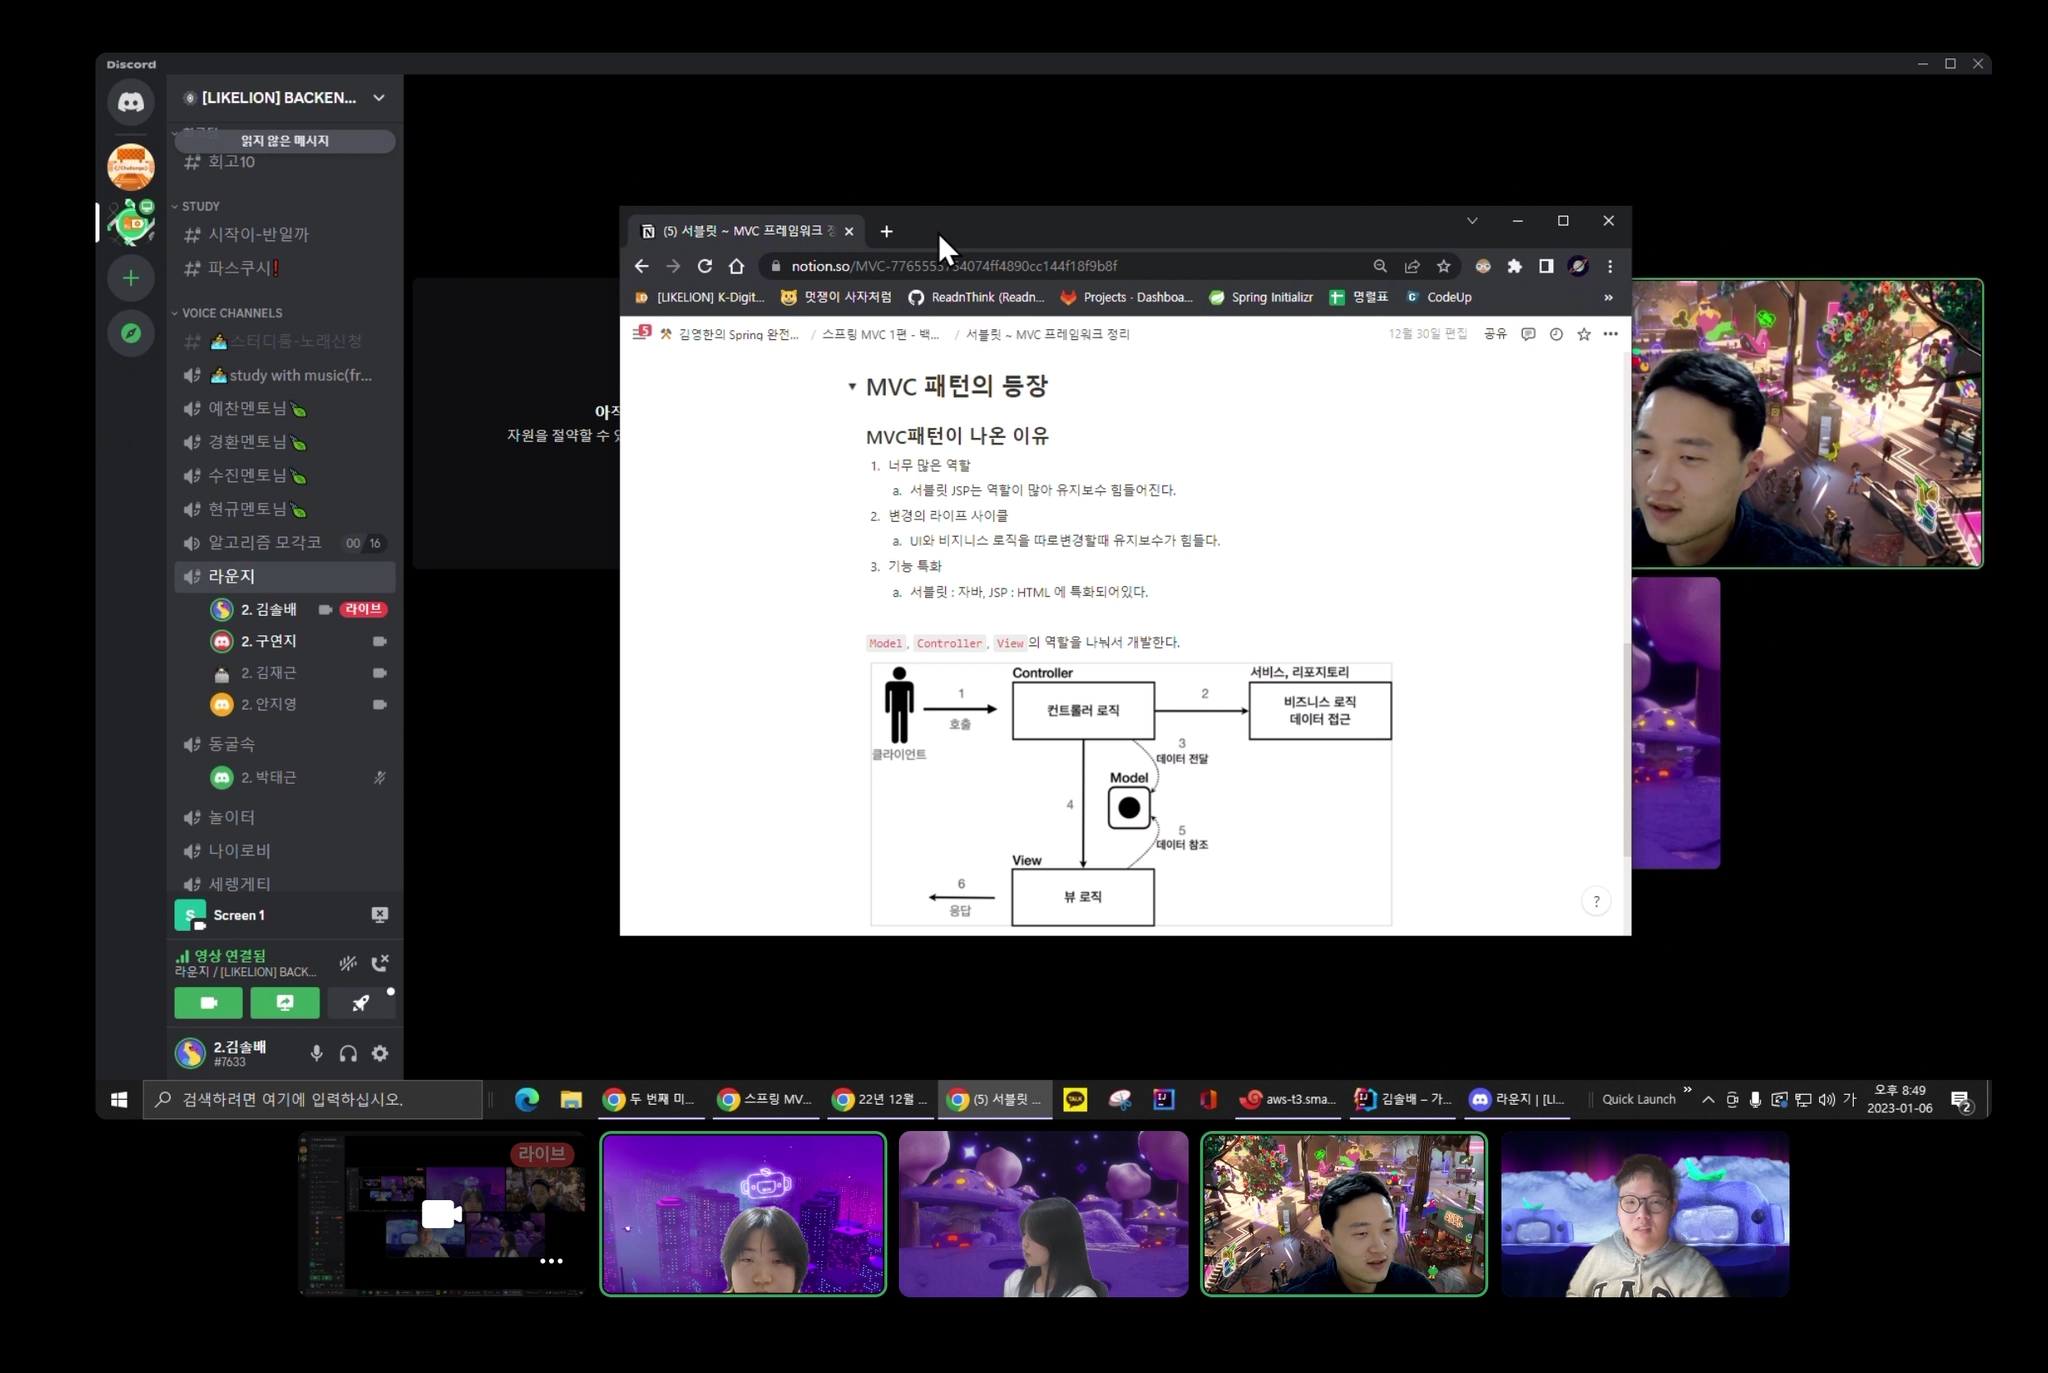This screenshot has height=1373, width=2048.
Task: Click Add a Server plus icon
Action: point(131,278)
